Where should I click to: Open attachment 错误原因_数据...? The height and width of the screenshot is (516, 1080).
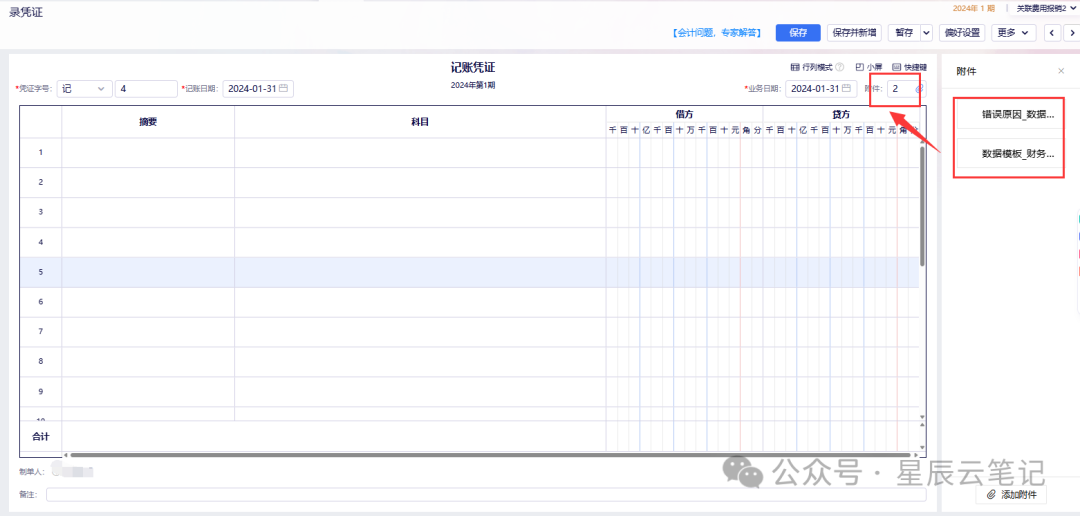point(1011,115)
